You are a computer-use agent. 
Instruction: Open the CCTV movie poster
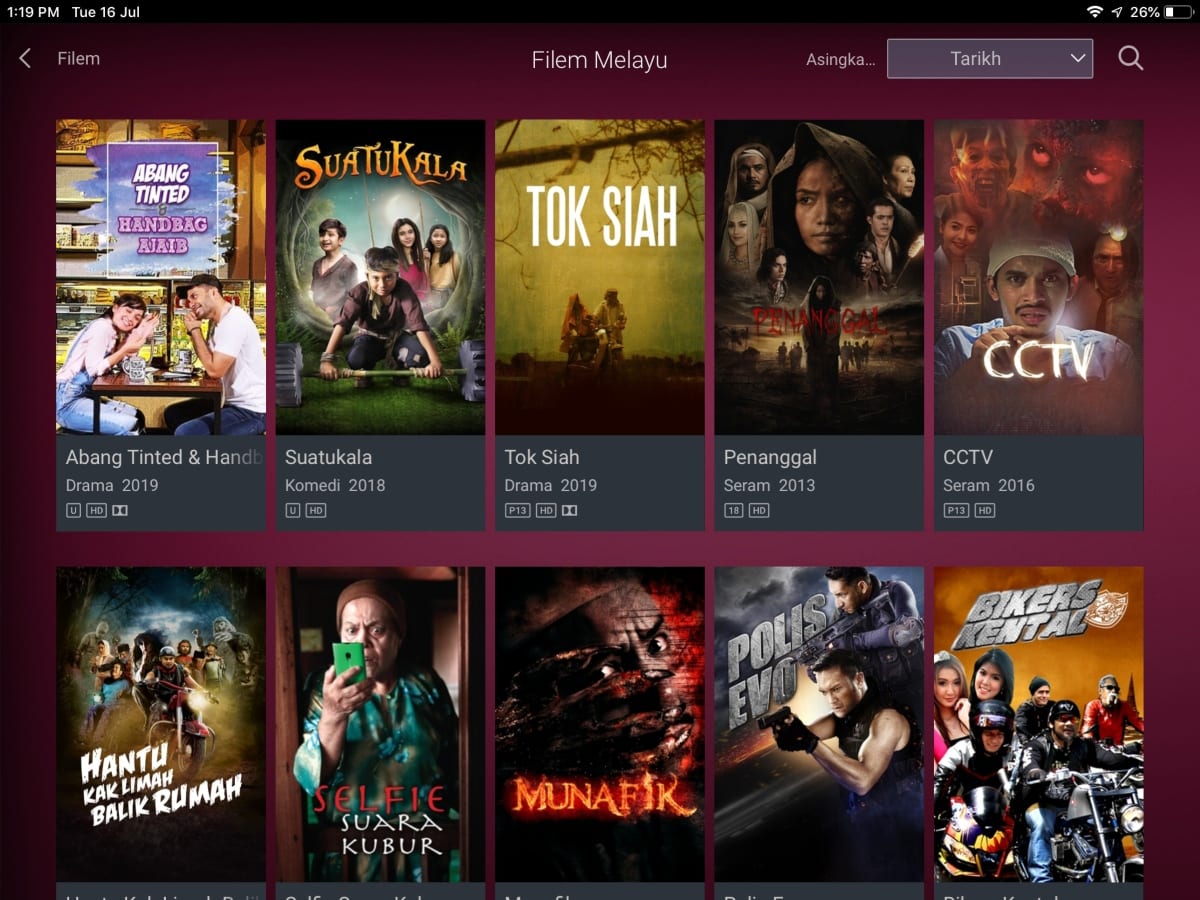point(1039,277)
